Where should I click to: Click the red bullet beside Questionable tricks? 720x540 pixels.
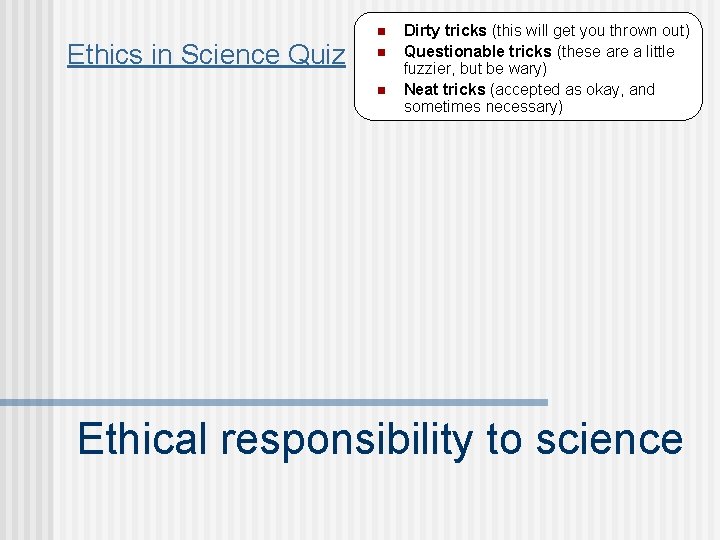click(x=381, y=52)
